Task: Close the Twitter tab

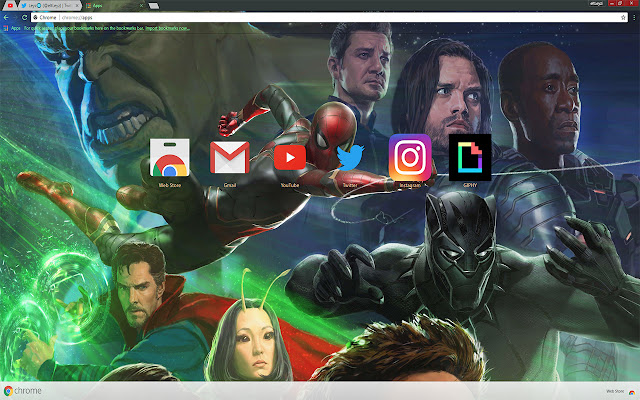Action: click(x=77, y=6)
